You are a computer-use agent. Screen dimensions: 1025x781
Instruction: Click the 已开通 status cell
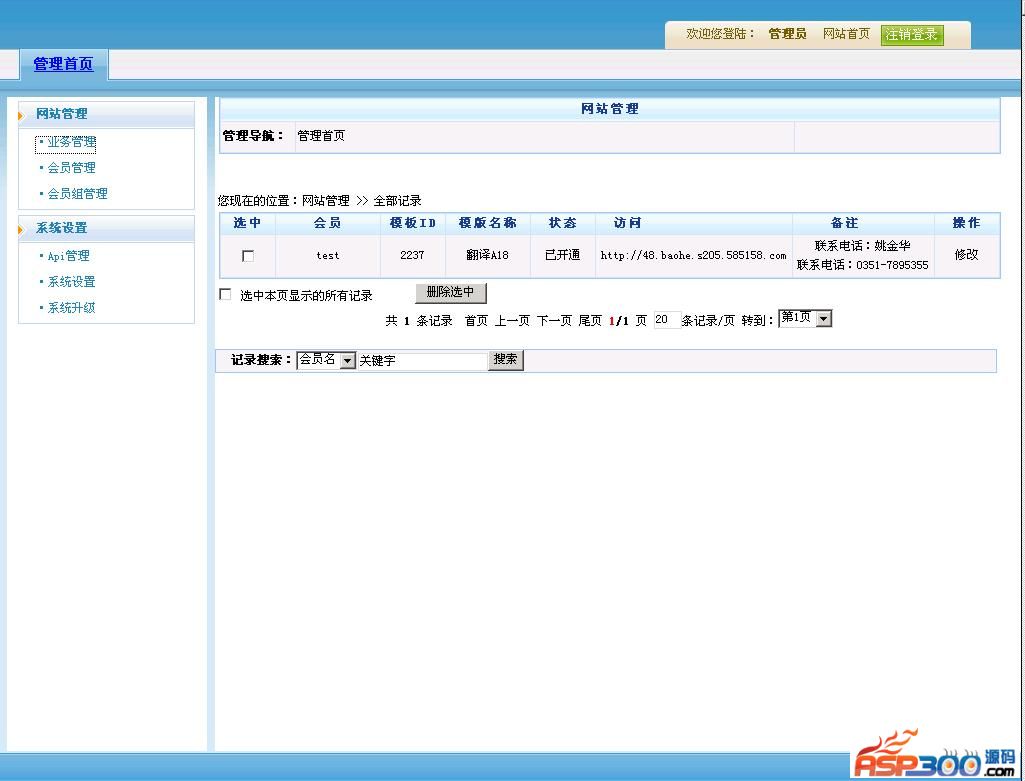tap(562, 255)
